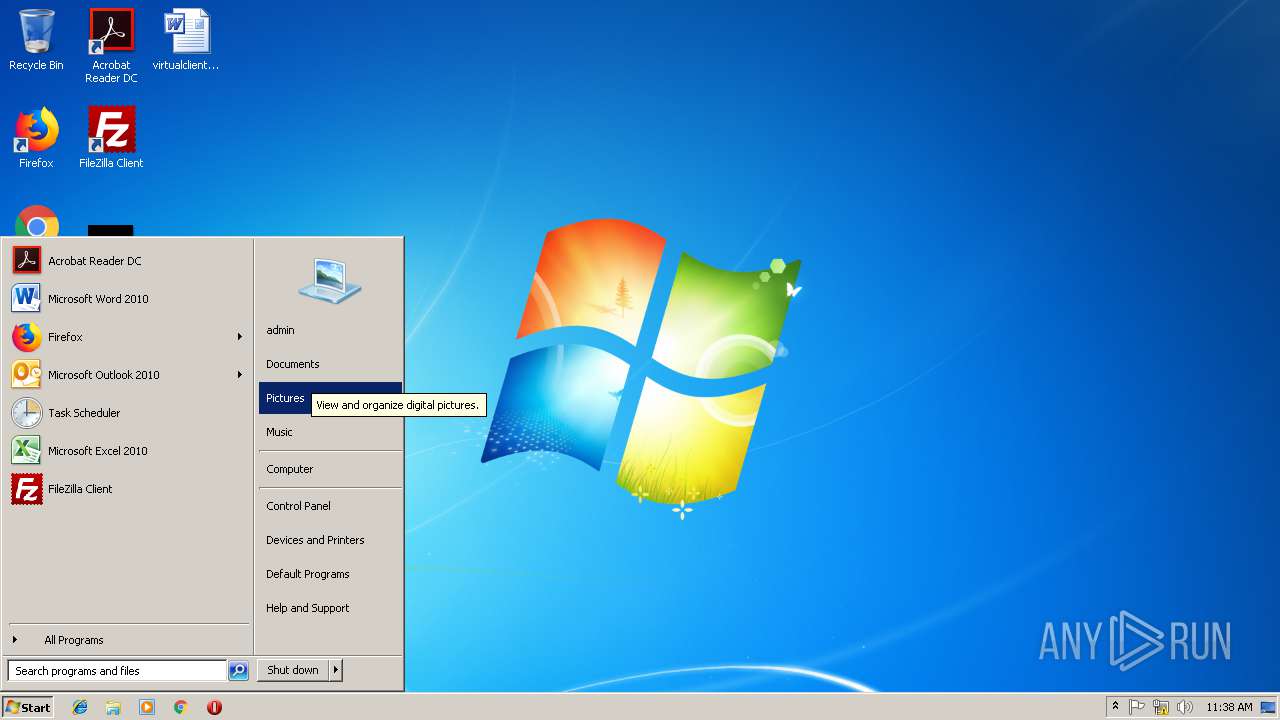Open Devices and Printers
This screenshot has width=1280, height=720.
click(x=330, y=540)
